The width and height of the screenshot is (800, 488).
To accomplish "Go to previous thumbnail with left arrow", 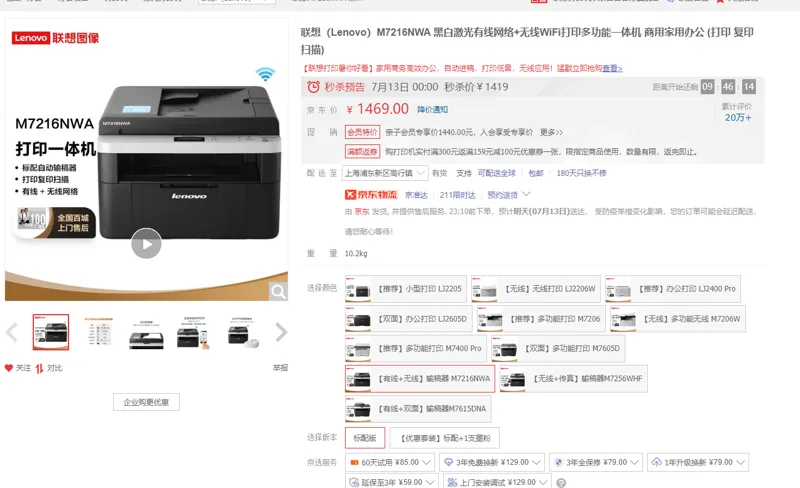I will point(12,332).
